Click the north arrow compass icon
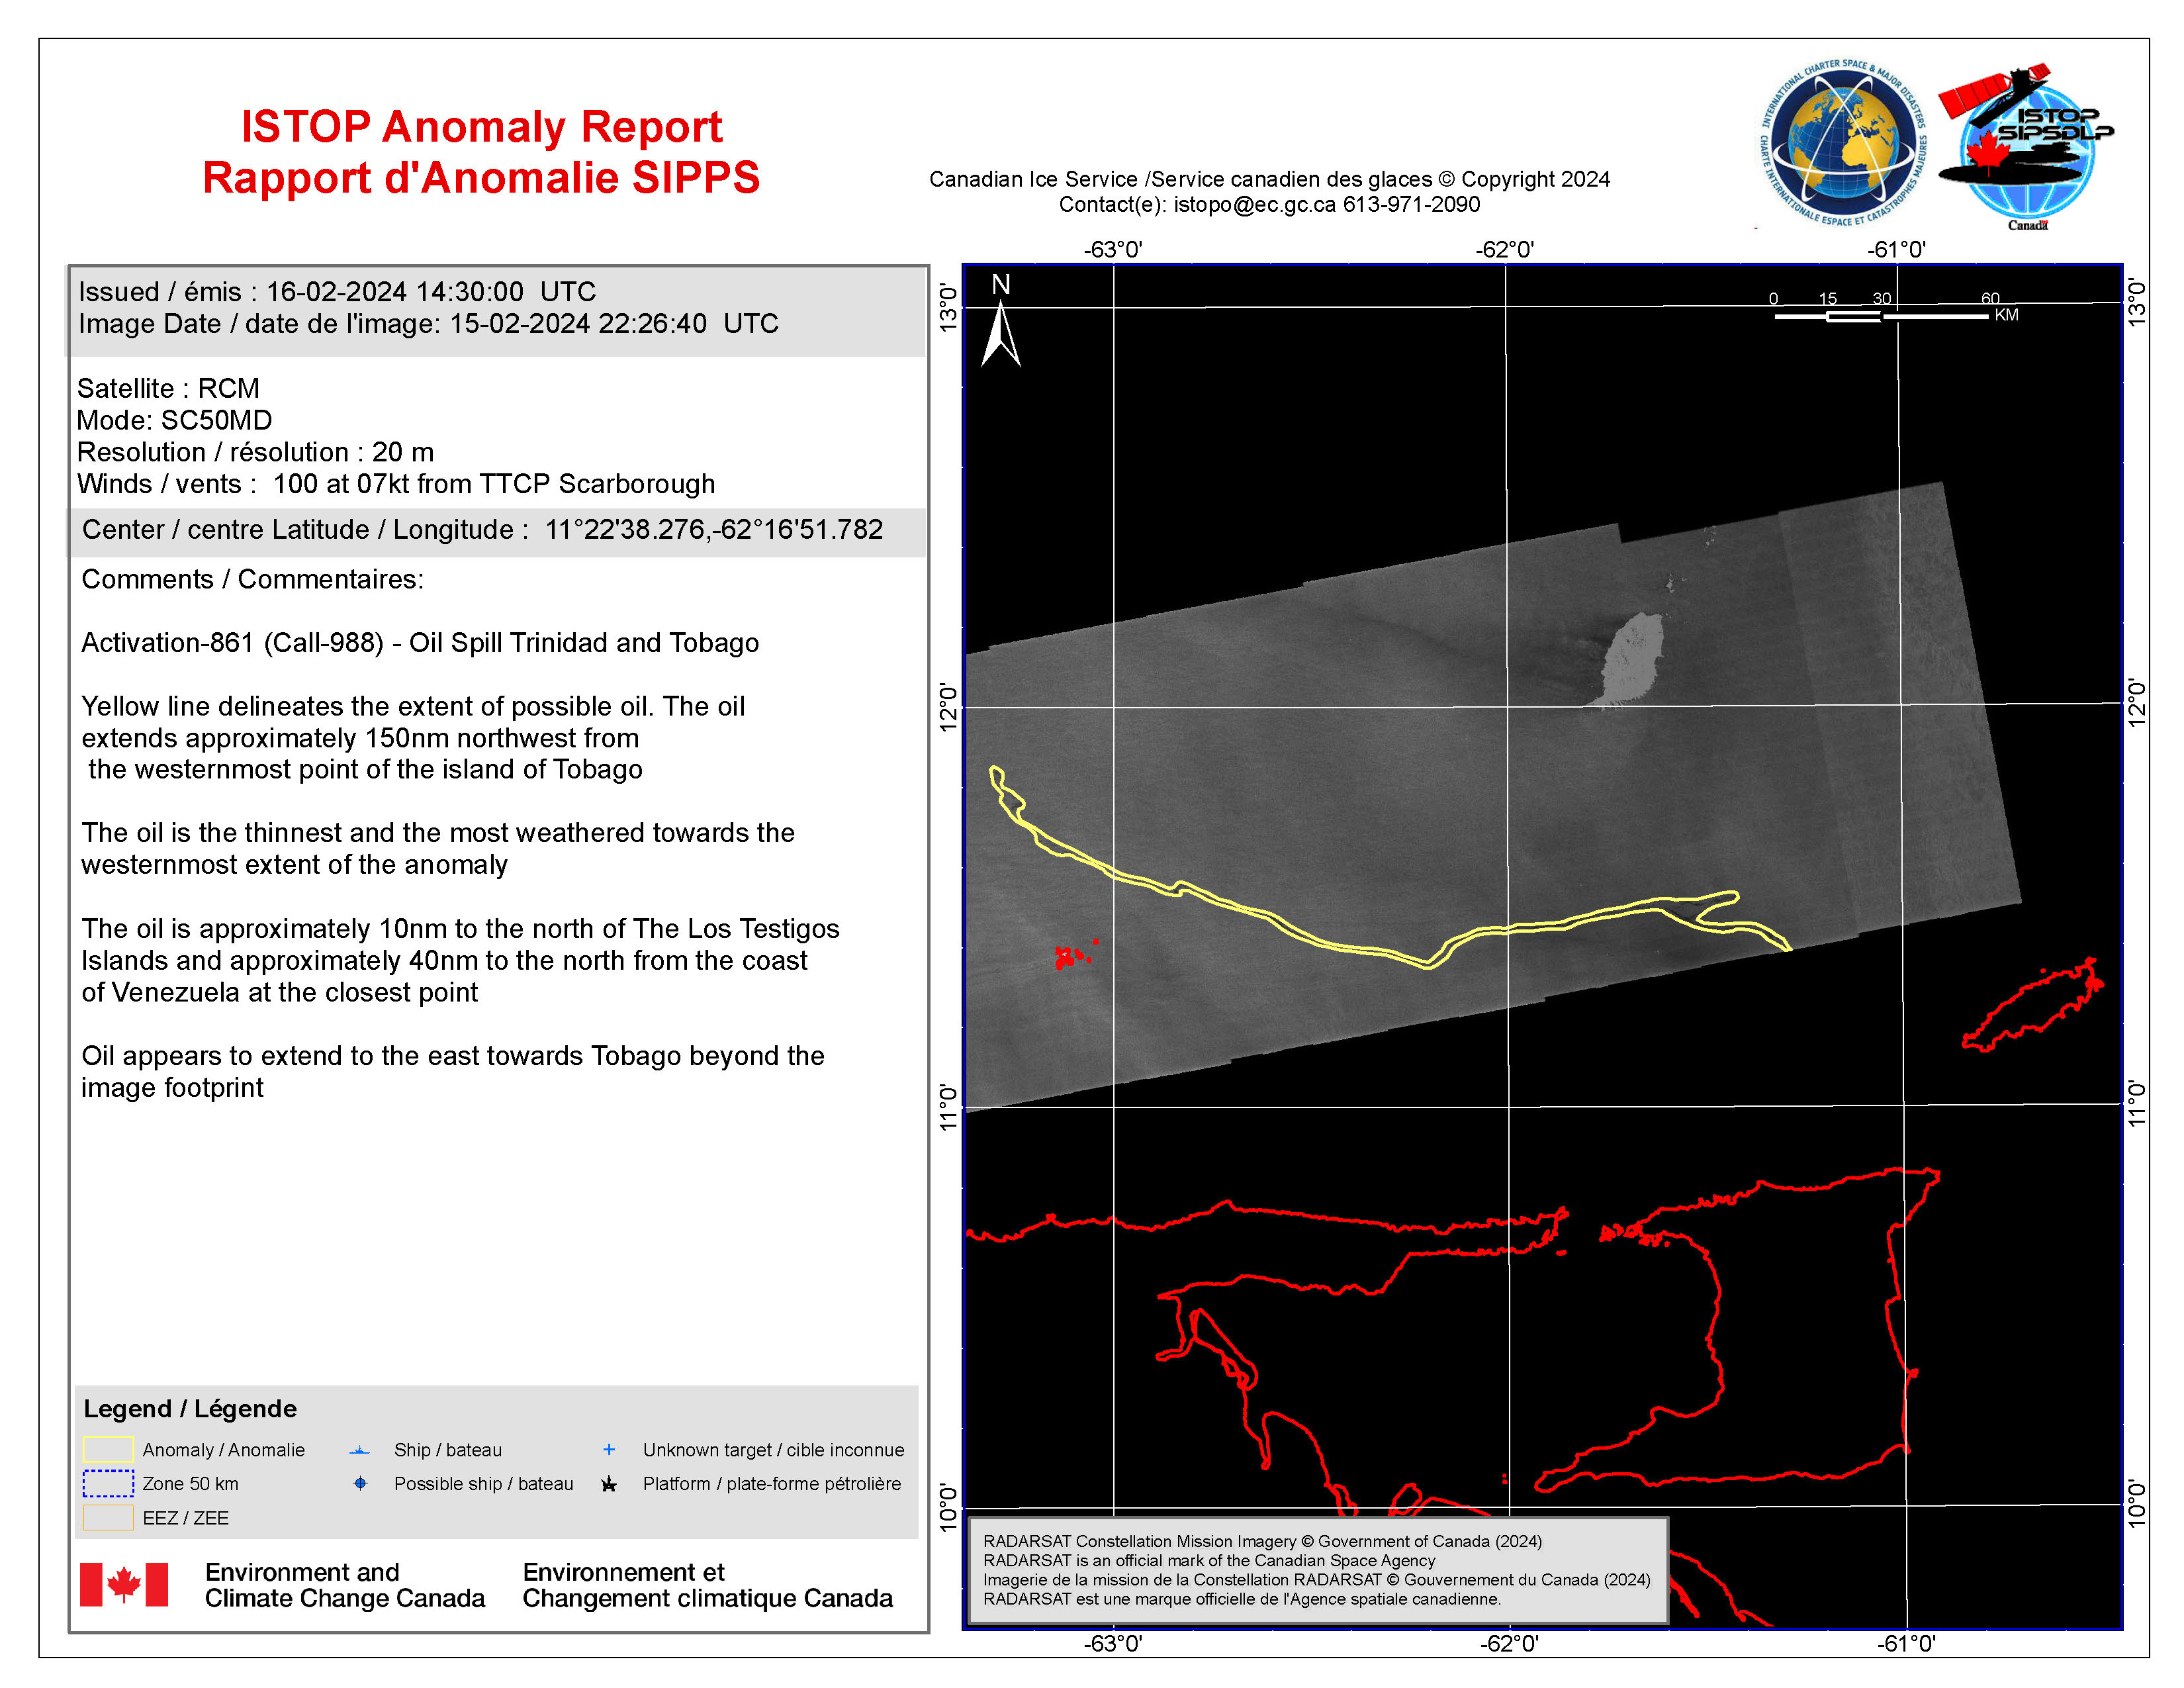Screen dimensions: 2184x1688 point(1000,331)
